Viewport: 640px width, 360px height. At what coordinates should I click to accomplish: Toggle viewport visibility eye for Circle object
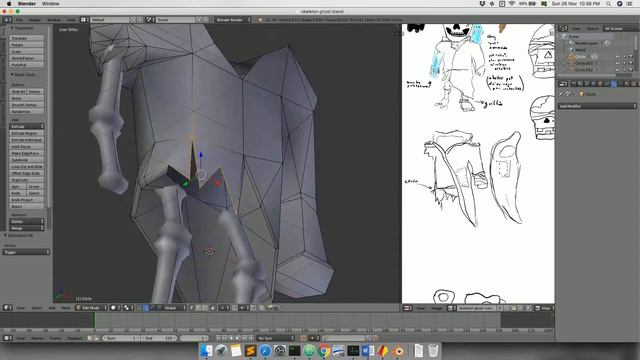pyautogui.click(x=618, y=56)
